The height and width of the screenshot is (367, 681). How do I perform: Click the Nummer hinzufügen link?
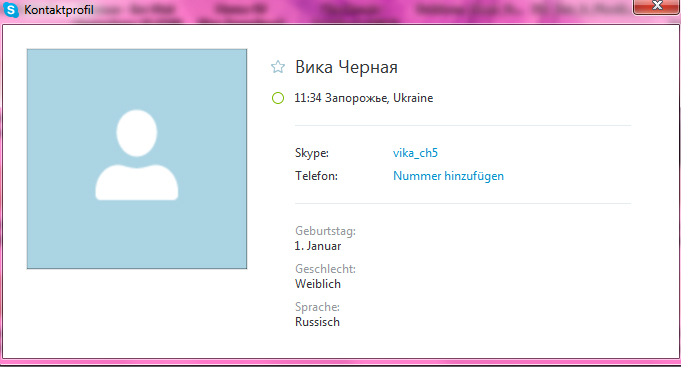pyautogui.click(x=448, y=176)
